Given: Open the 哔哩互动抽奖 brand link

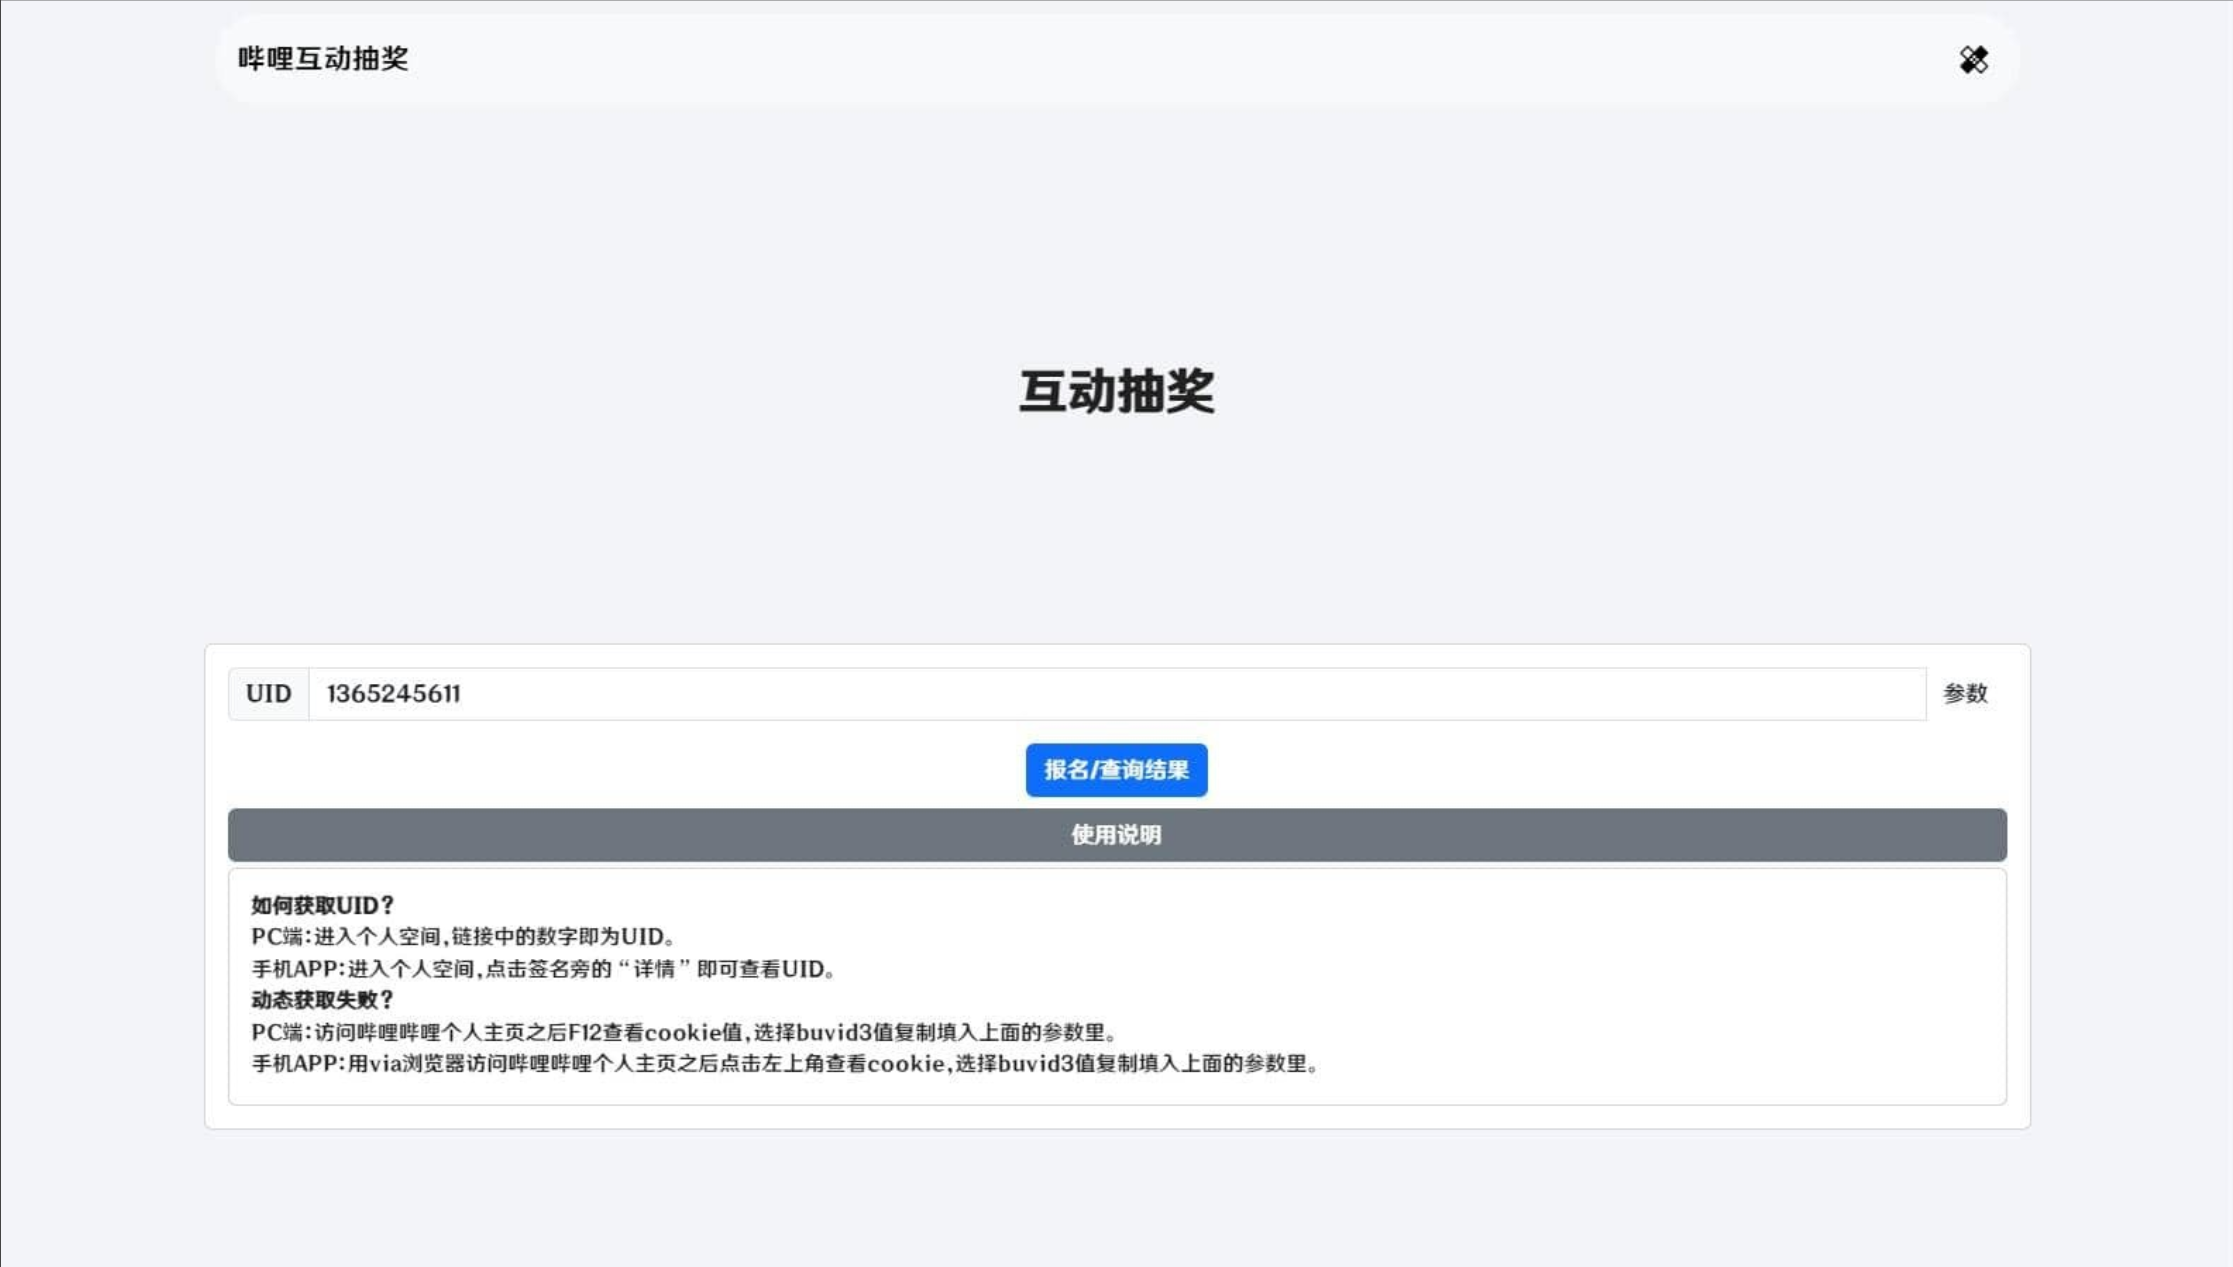Looking at the screenshot, I should tap(323, 59).
